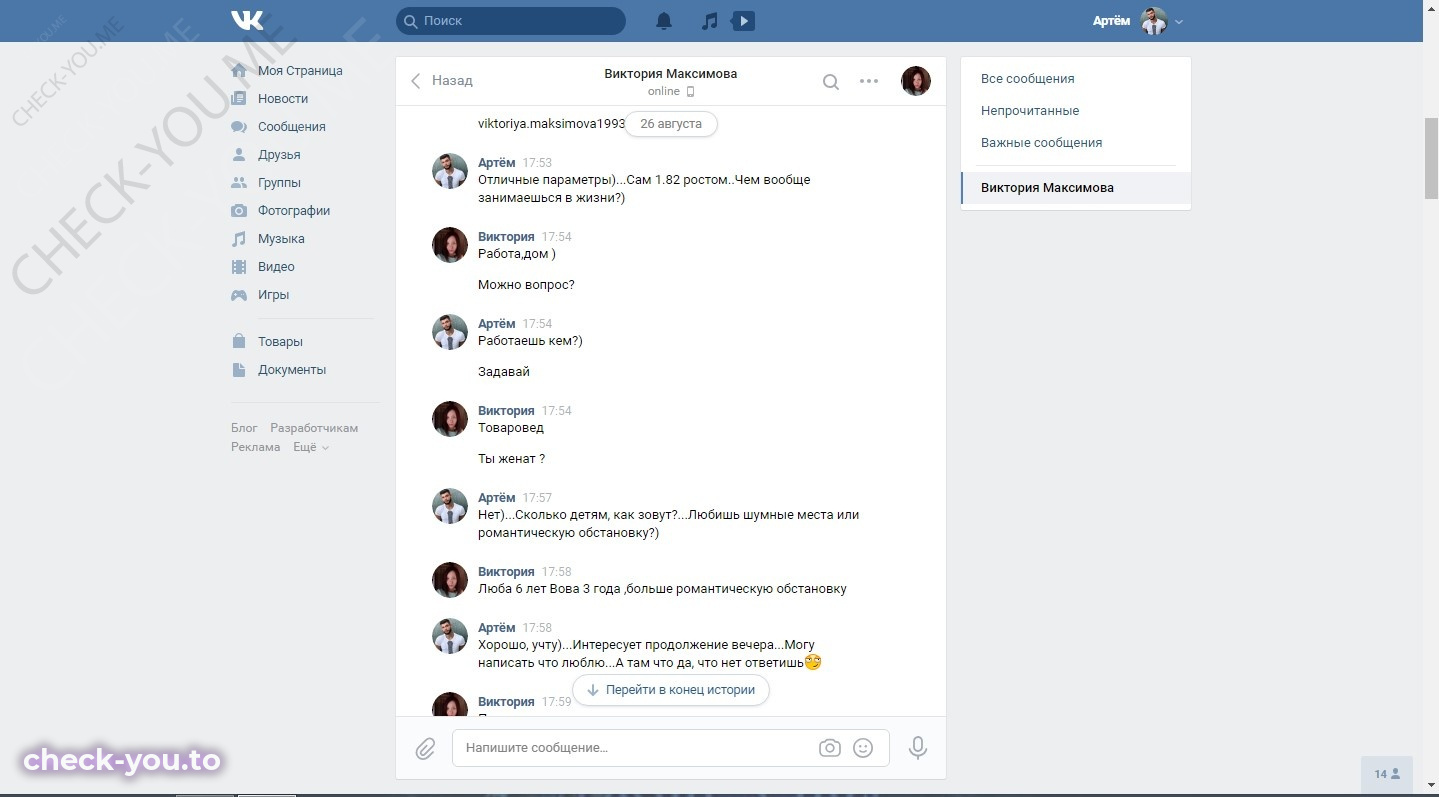The width and height of the screenshot is (1439, 797).
Task: Select Виктория Максимова conversation tab
Action: (1076, 188)
